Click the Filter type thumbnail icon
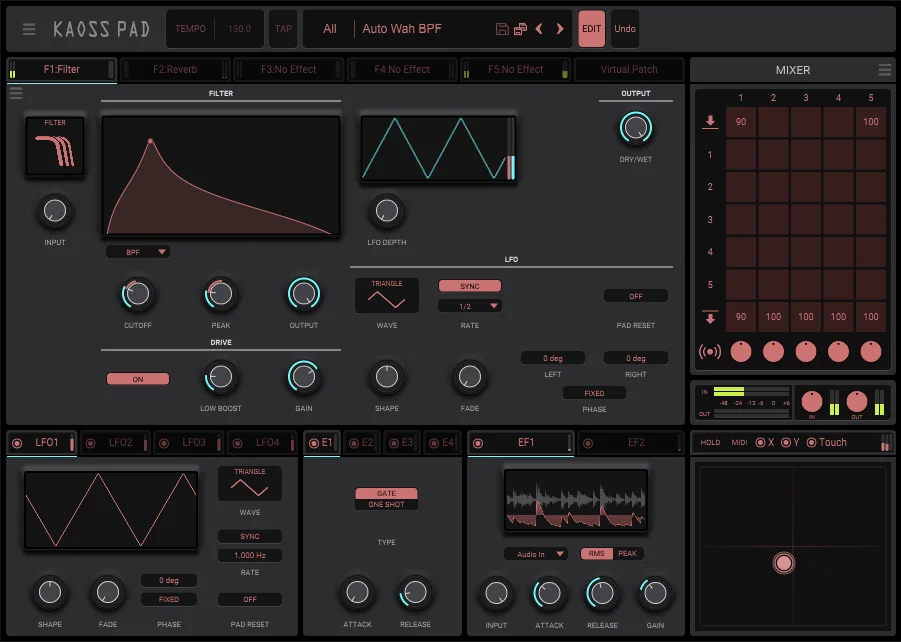This screenshot has width=901, height=642. point(55,146)
